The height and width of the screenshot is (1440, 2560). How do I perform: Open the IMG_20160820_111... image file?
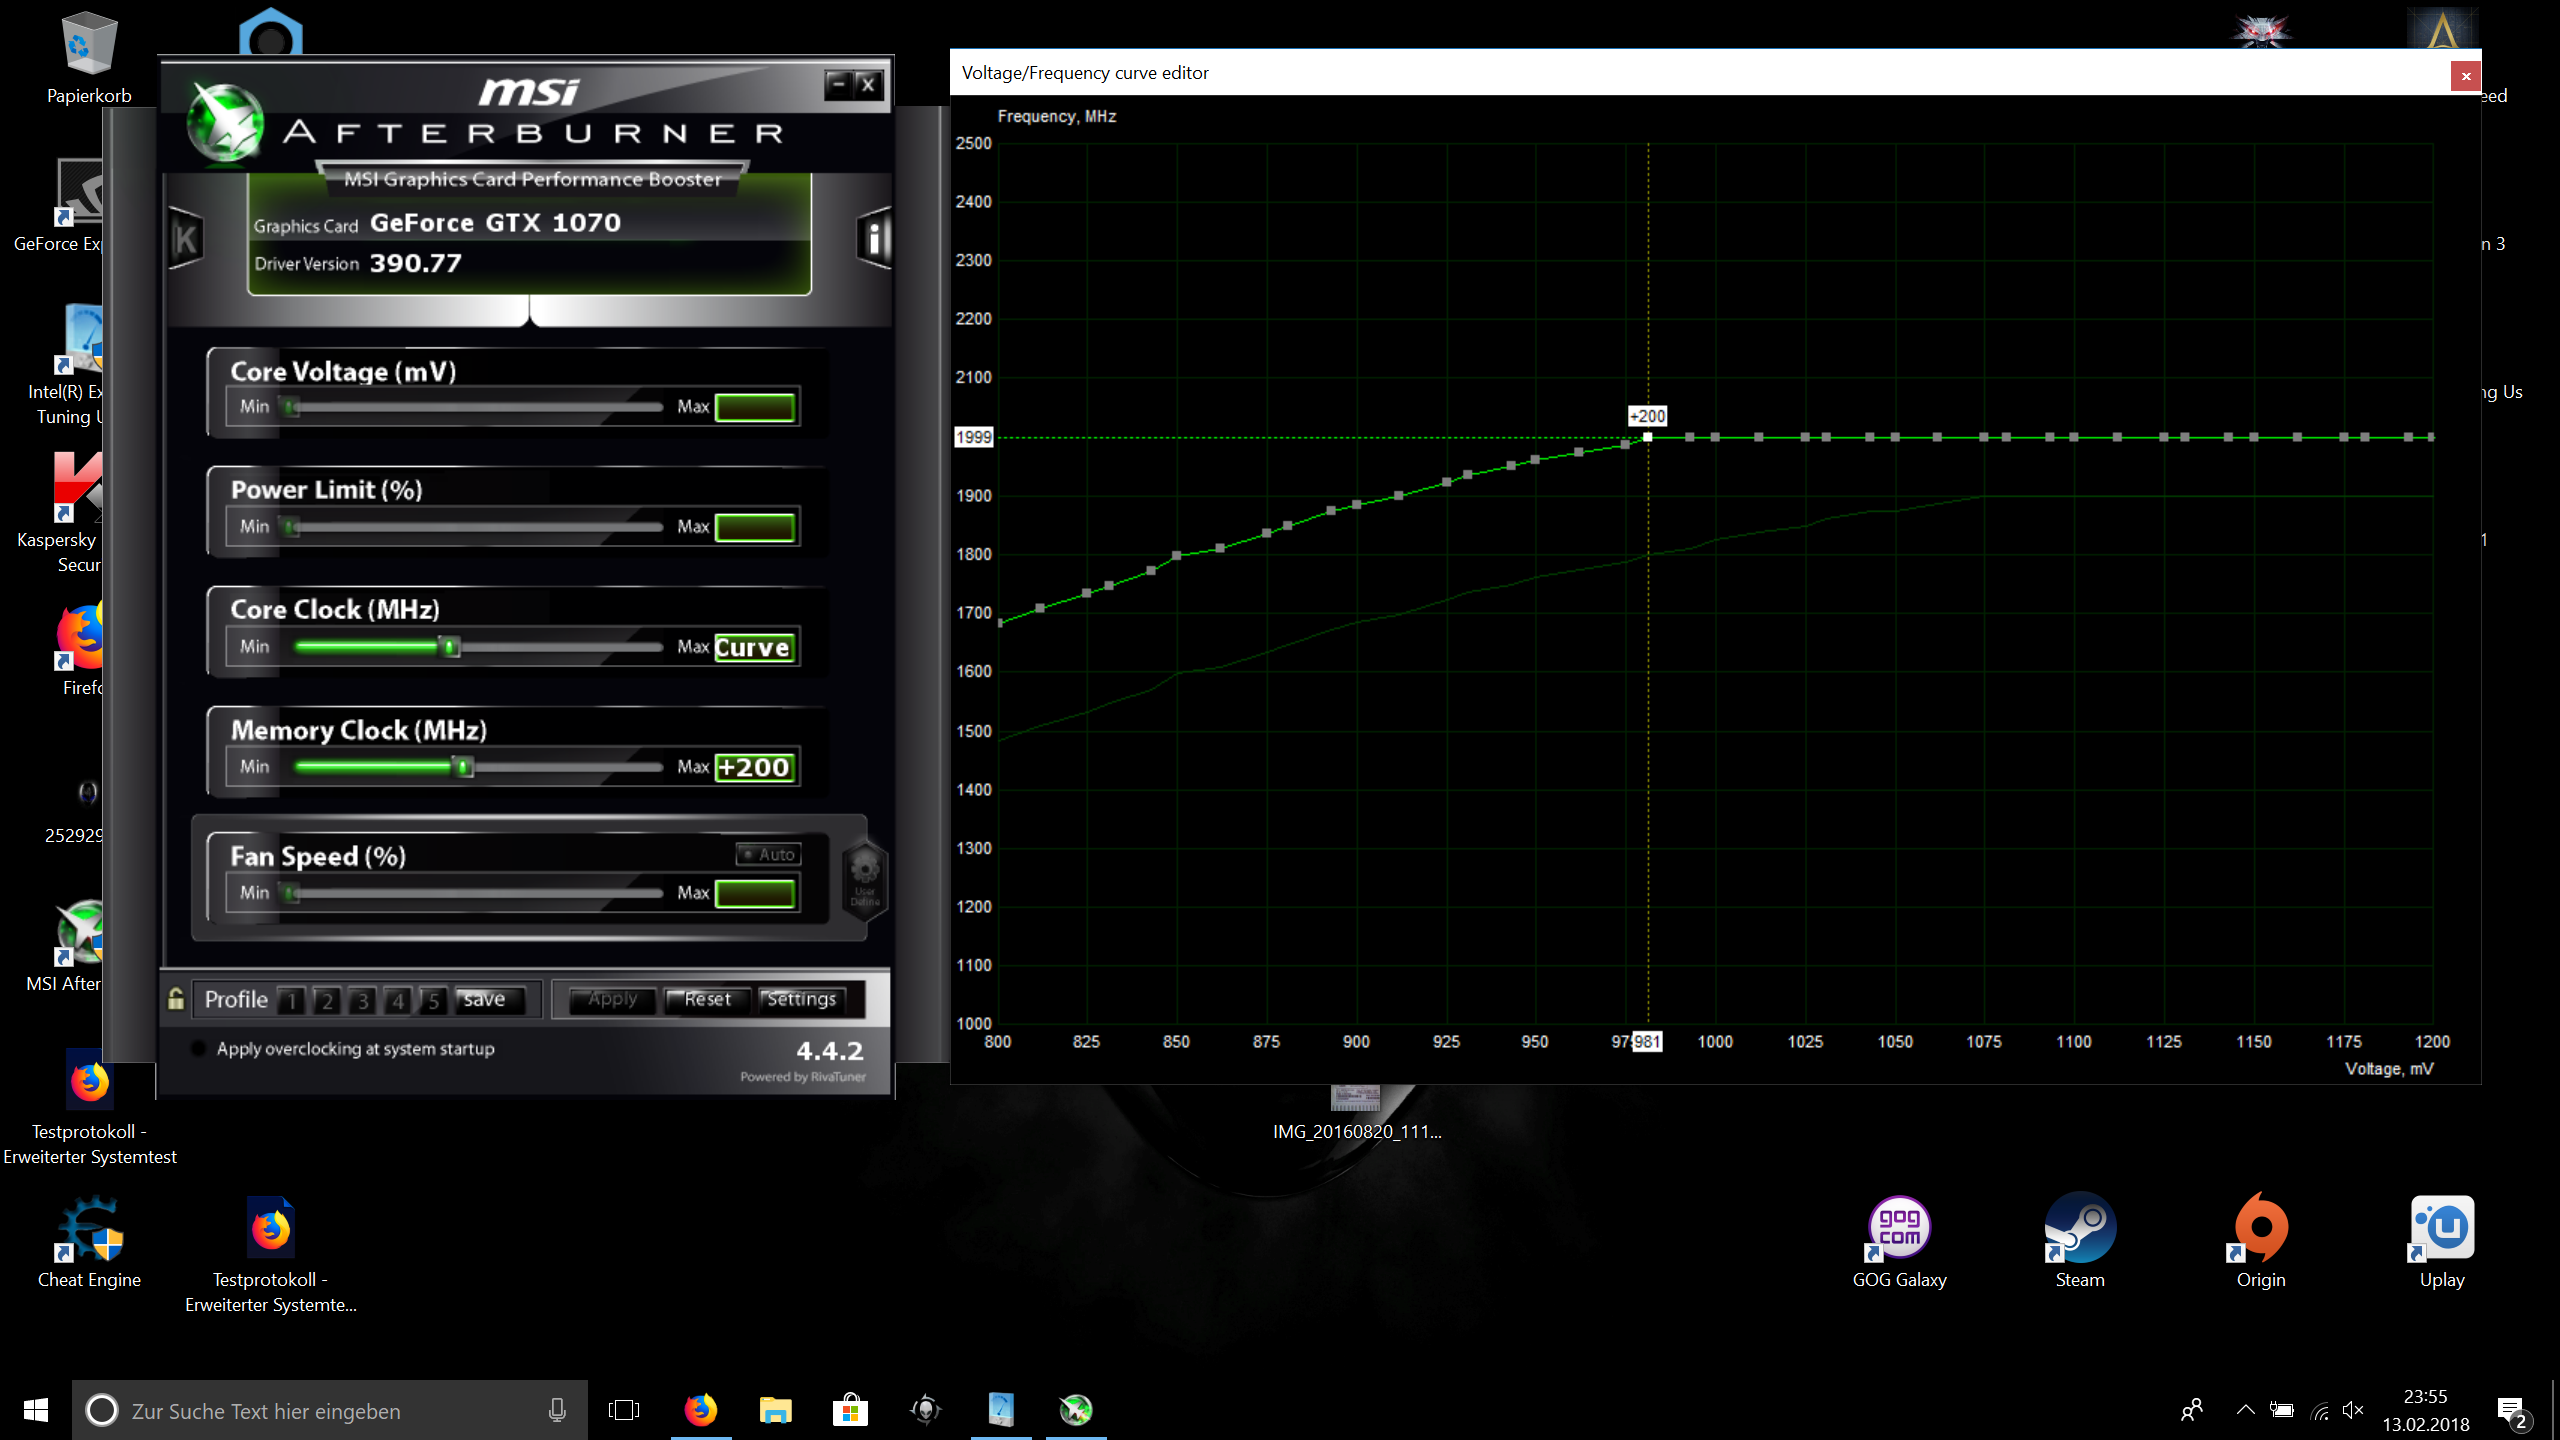pos(1356,1113)
